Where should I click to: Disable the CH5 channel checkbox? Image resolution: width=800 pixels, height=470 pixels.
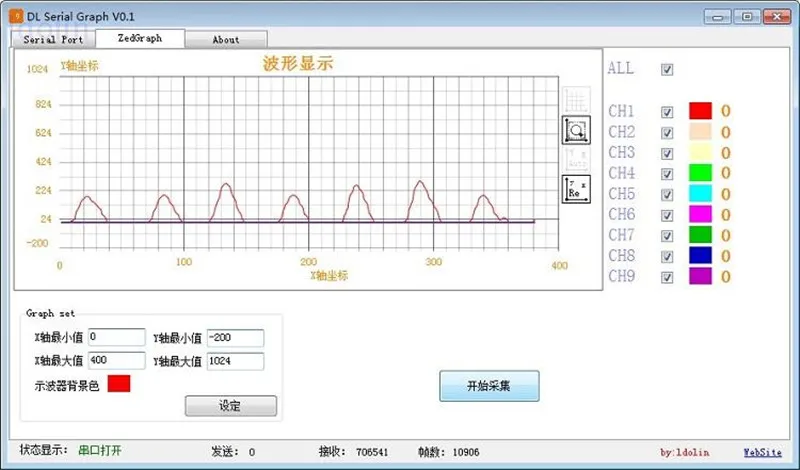(x=667, y=194)
